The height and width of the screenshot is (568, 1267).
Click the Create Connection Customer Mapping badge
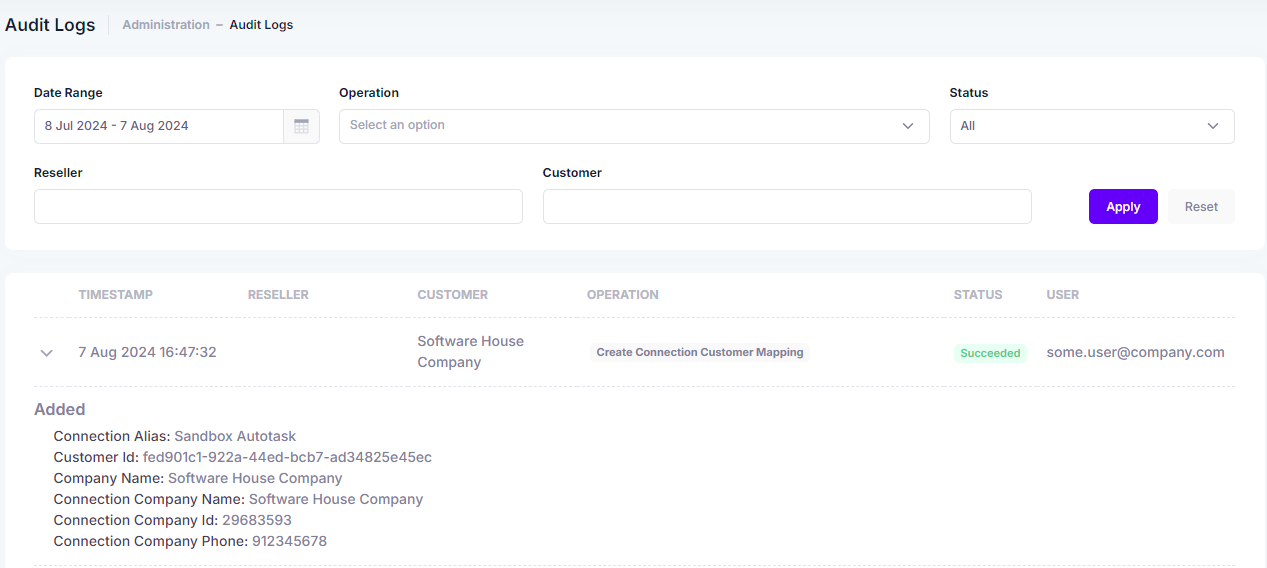click(x=700, y=352)
